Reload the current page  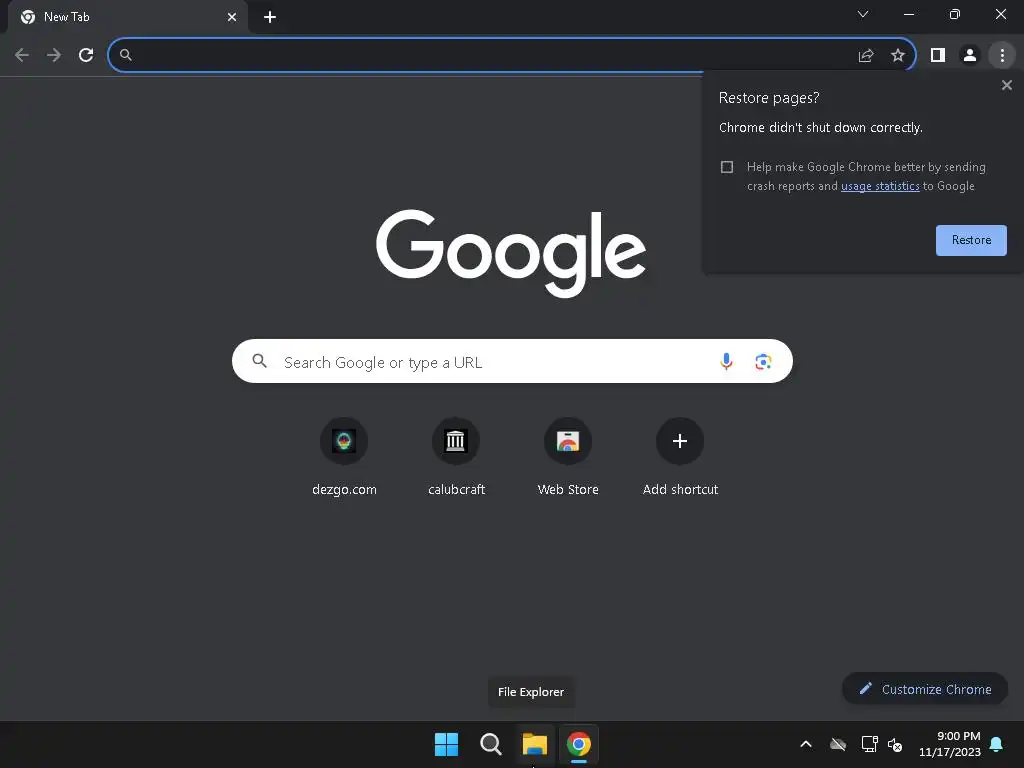point(86,55)
